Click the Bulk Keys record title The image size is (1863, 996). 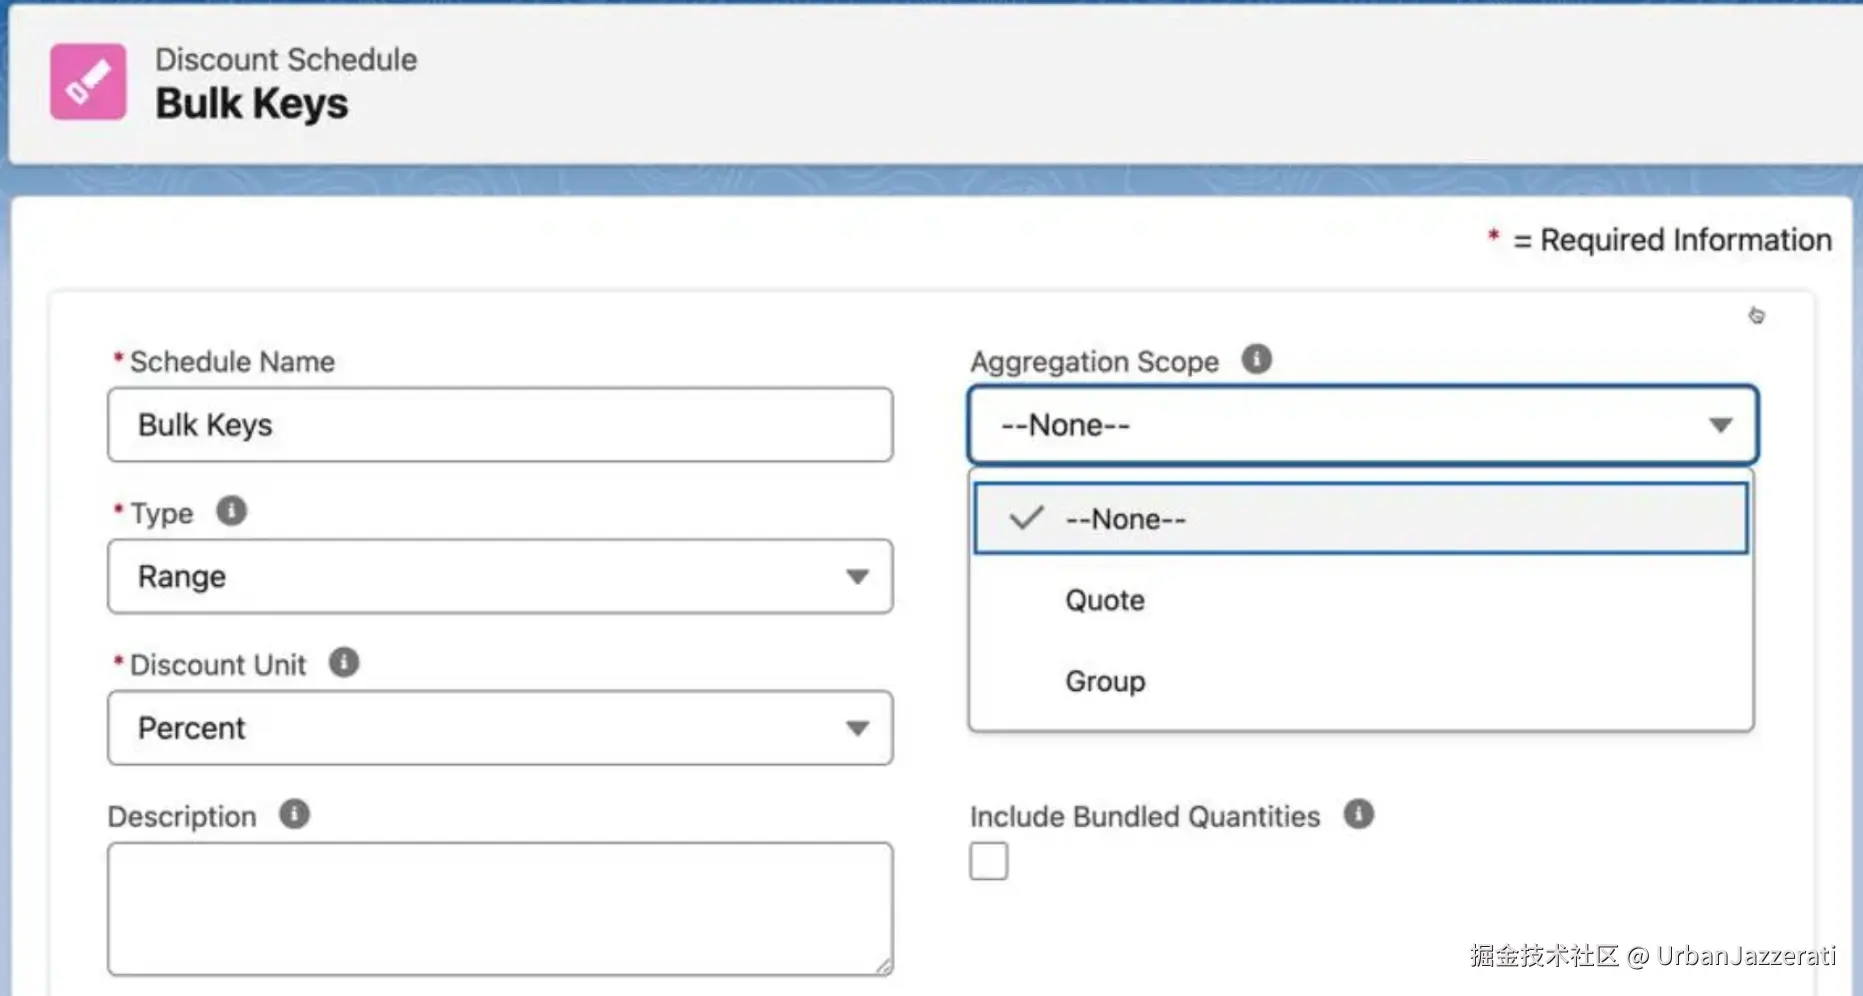click(x=252, y=104)
